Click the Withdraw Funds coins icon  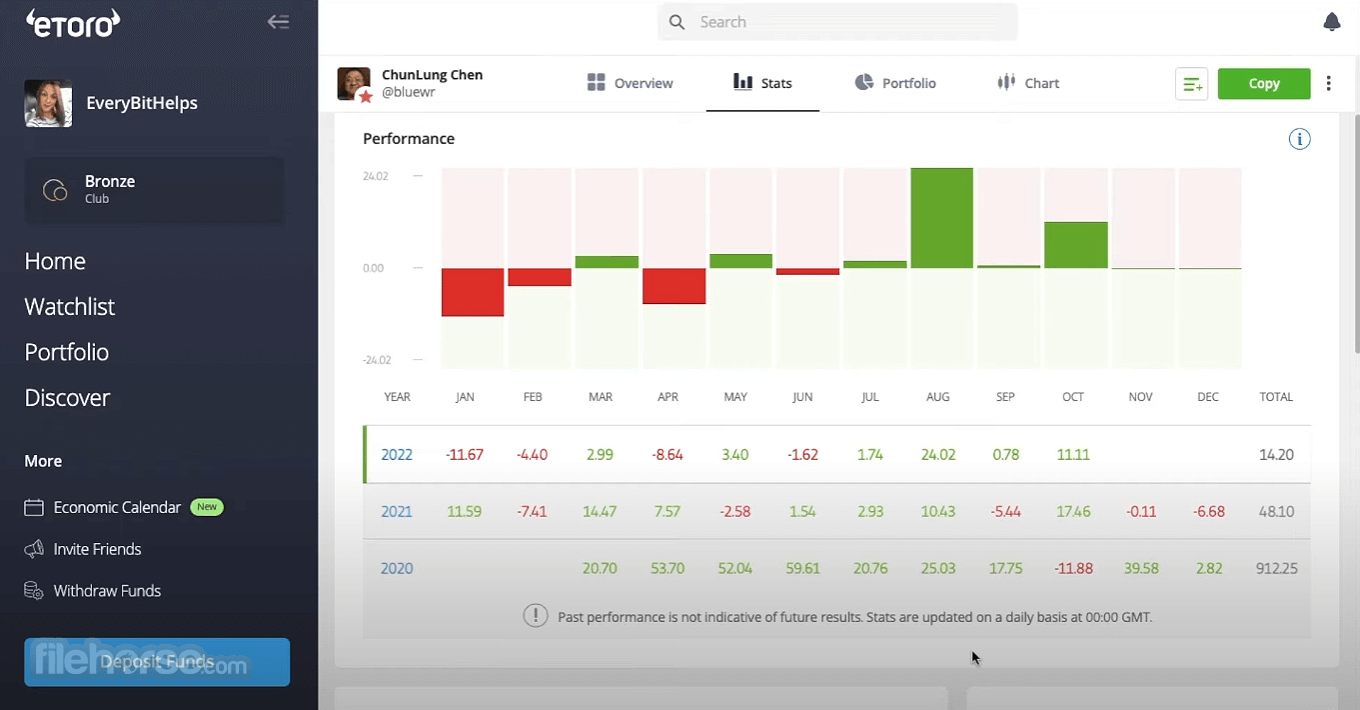tap(34, 591)
